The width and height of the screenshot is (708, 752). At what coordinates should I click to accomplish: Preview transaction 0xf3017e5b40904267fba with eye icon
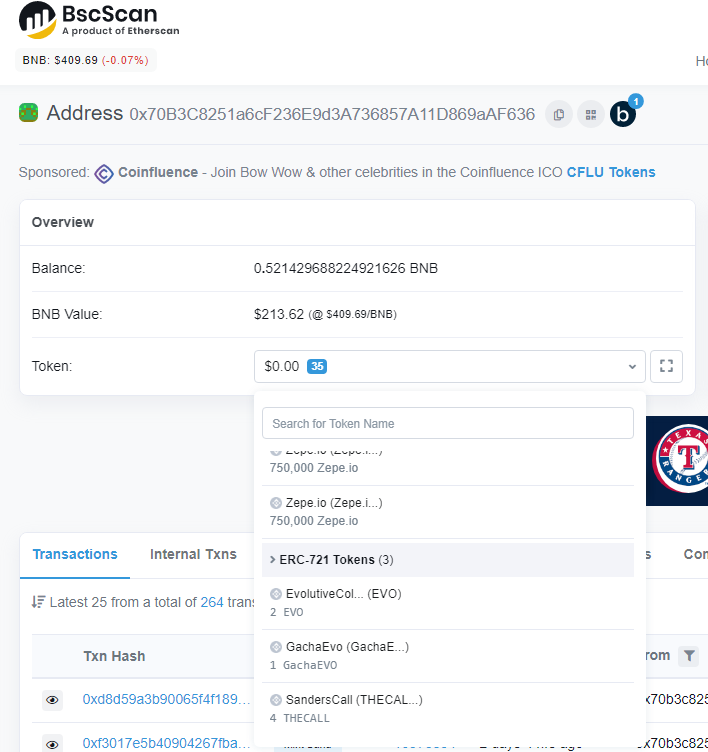pyautogui.click(x=52, y=744)
